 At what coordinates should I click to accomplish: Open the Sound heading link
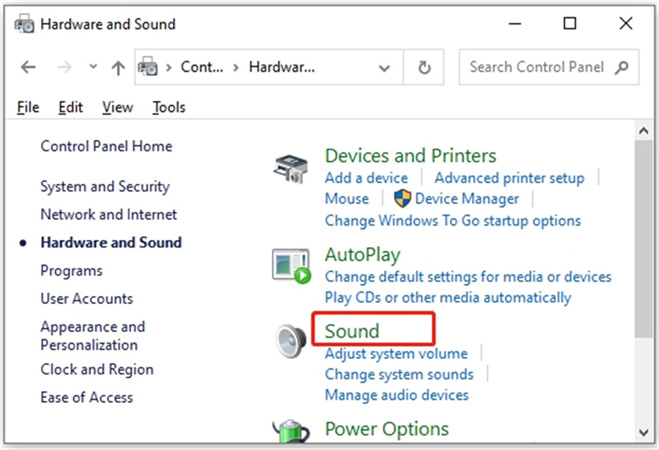coord(352,331)
